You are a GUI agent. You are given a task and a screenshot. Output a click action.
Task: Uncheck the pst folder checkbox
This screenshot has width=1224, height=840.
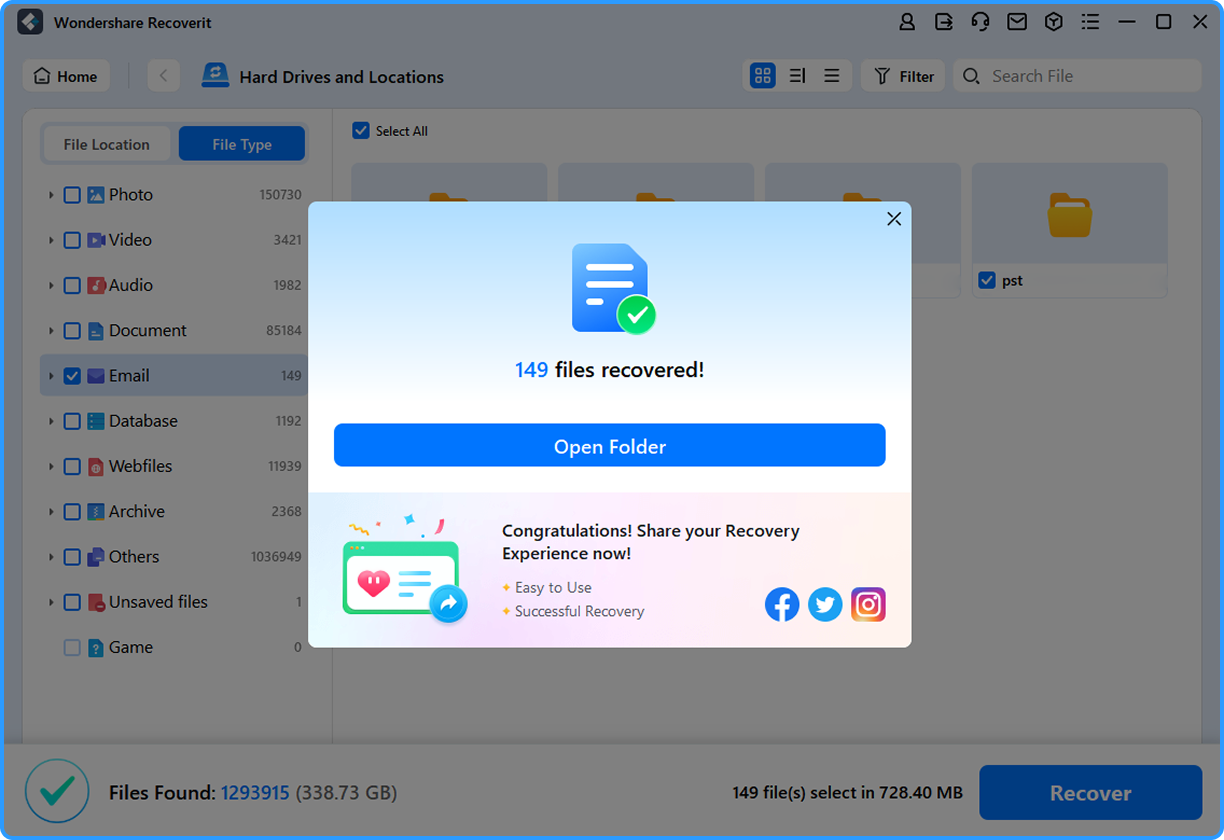pyautogui.click(x=987, y=281)
